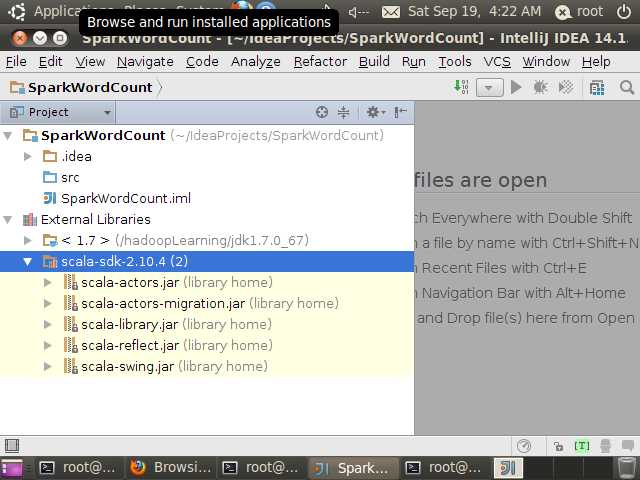Open the first root@... terminal taskbar button
640x480 pixels.
(78, 467)
